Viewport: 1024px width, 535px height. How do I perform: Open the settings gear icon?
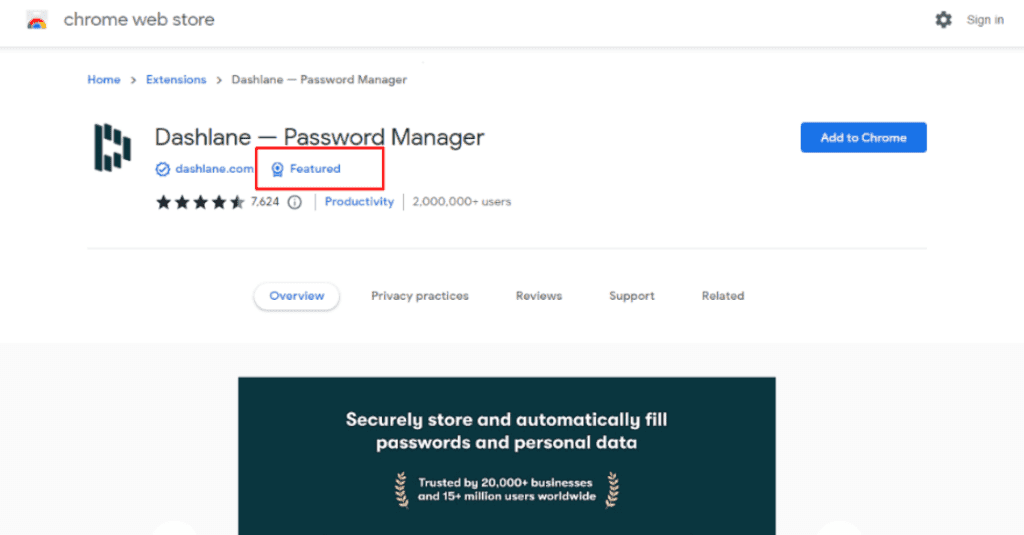[943, 20]
